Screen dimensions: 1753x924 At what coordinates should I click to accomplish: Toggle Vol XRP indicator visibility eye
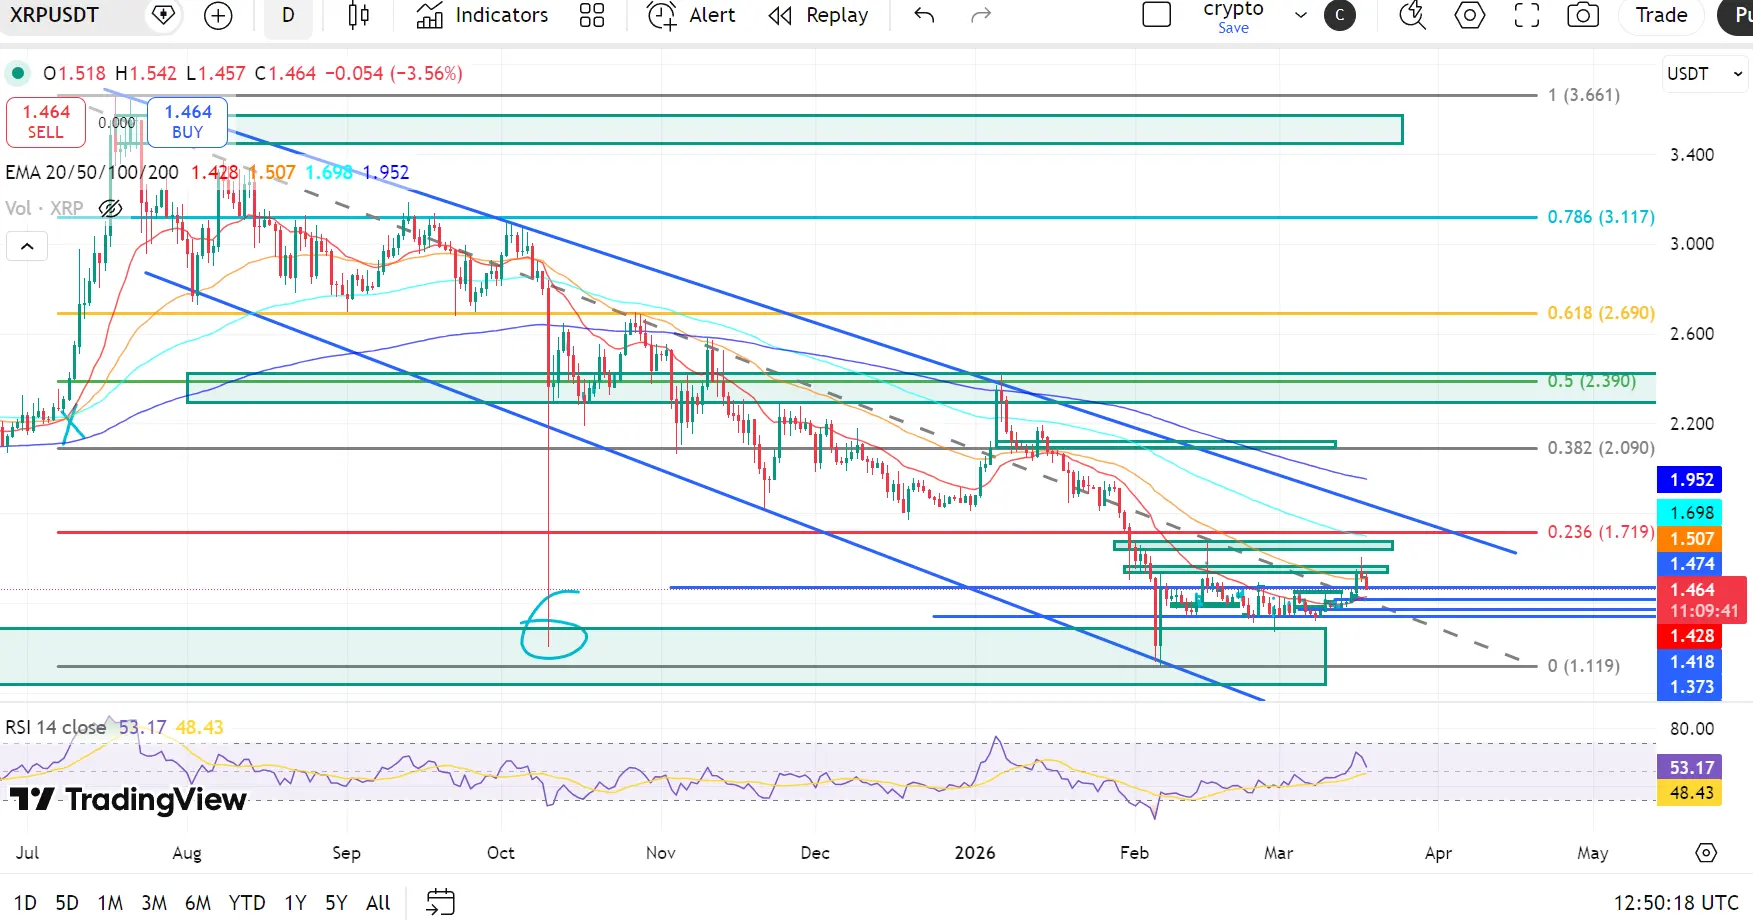(110, 208)
